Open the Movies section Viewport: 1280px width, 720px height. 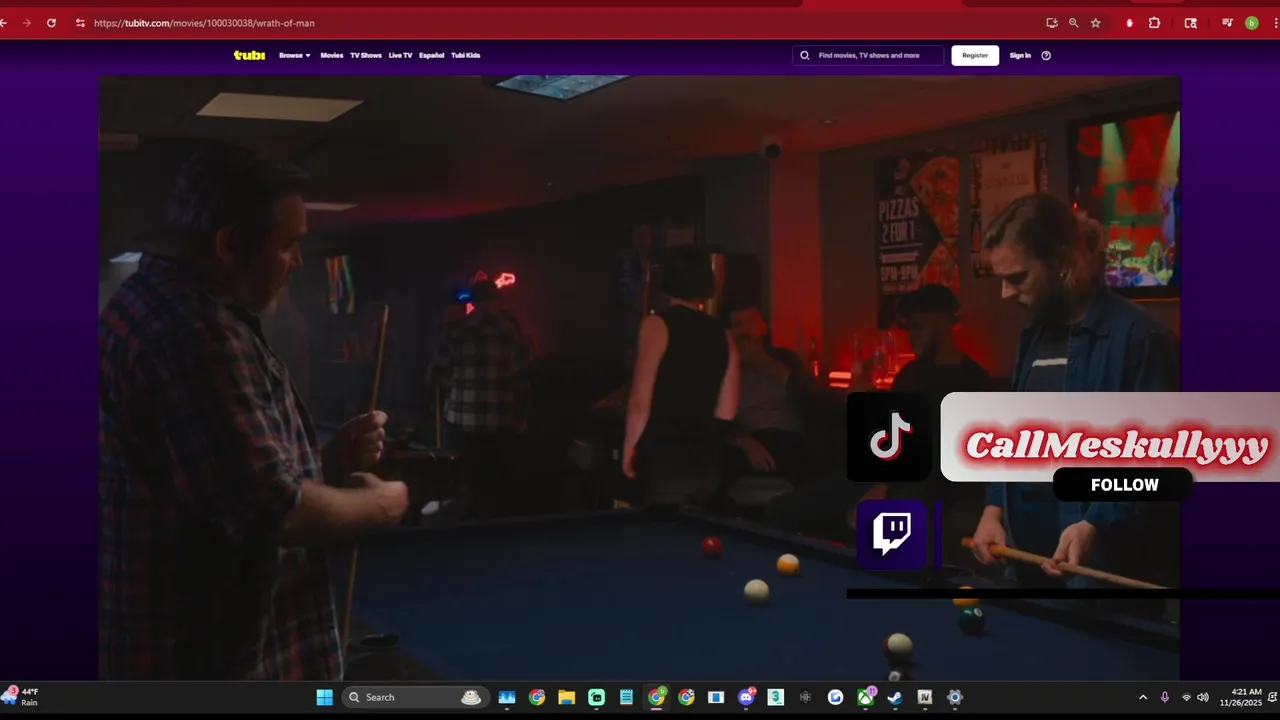coord(331,55)
